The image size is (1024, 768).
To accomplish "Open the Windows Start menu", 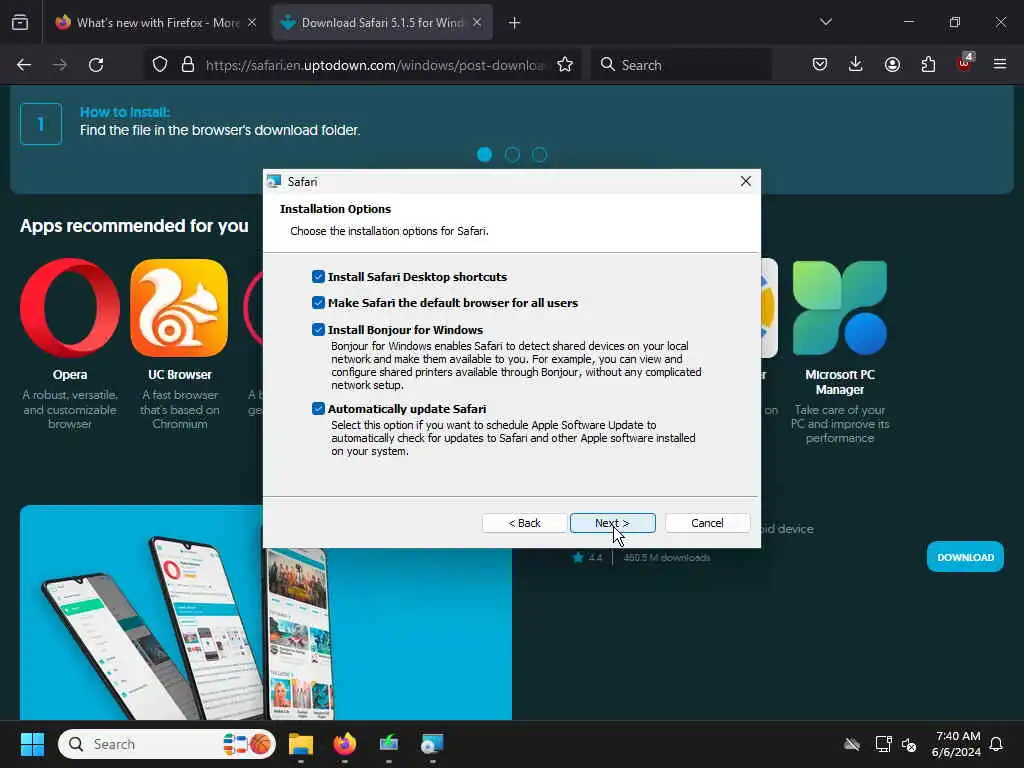I will tap(32, 744).
